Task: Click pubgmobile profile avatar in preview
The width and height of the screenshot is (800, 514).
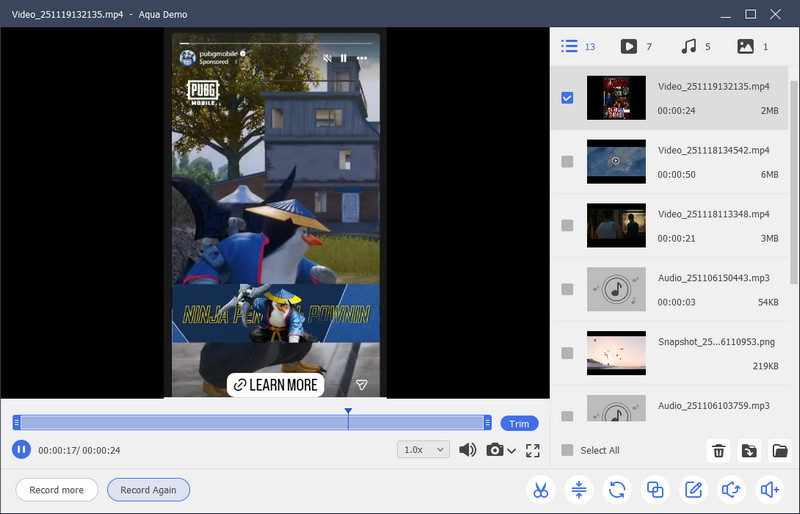Action: click(188, 58)
